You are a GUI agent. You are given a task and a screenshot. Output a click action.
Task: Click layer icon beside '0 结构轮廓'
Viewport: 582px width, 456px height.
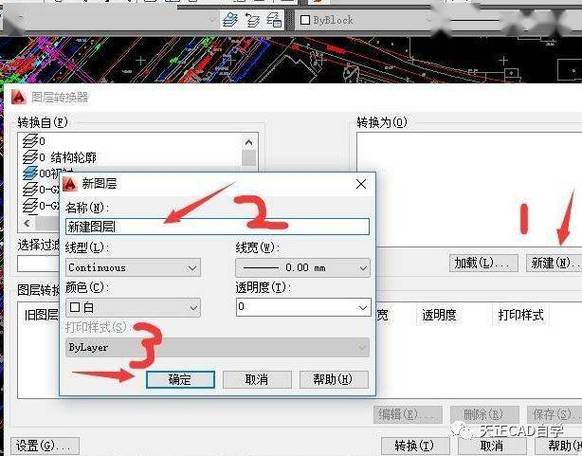tap(30, 157)
